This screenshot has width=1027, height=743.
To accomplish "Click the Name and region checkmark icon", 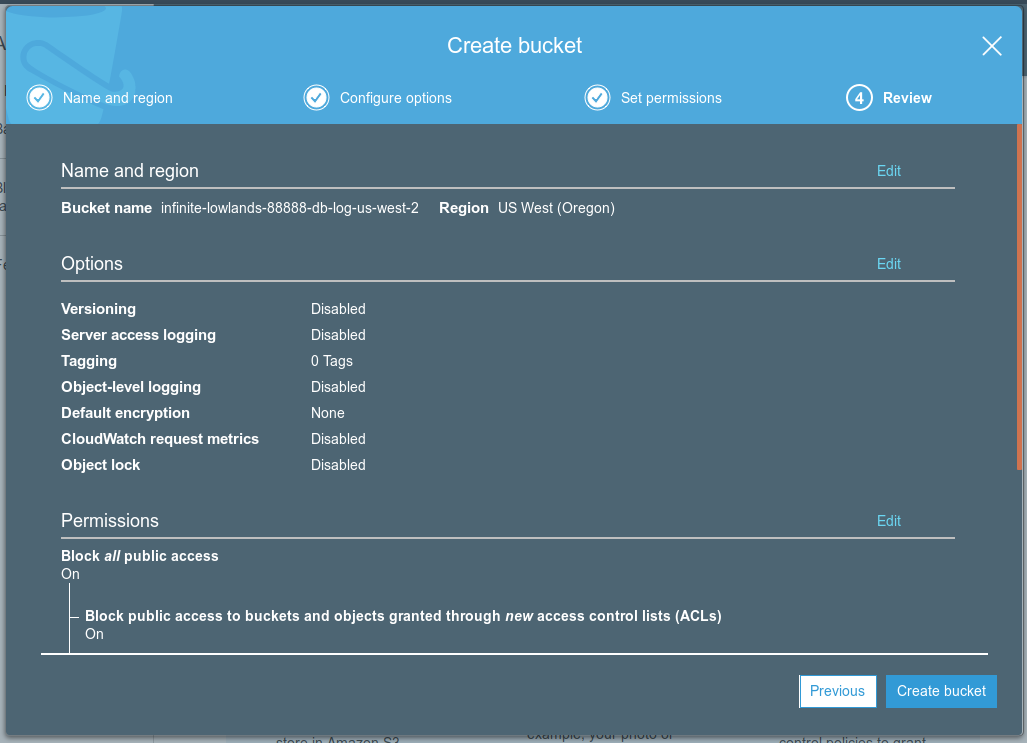I will (39, 98).
